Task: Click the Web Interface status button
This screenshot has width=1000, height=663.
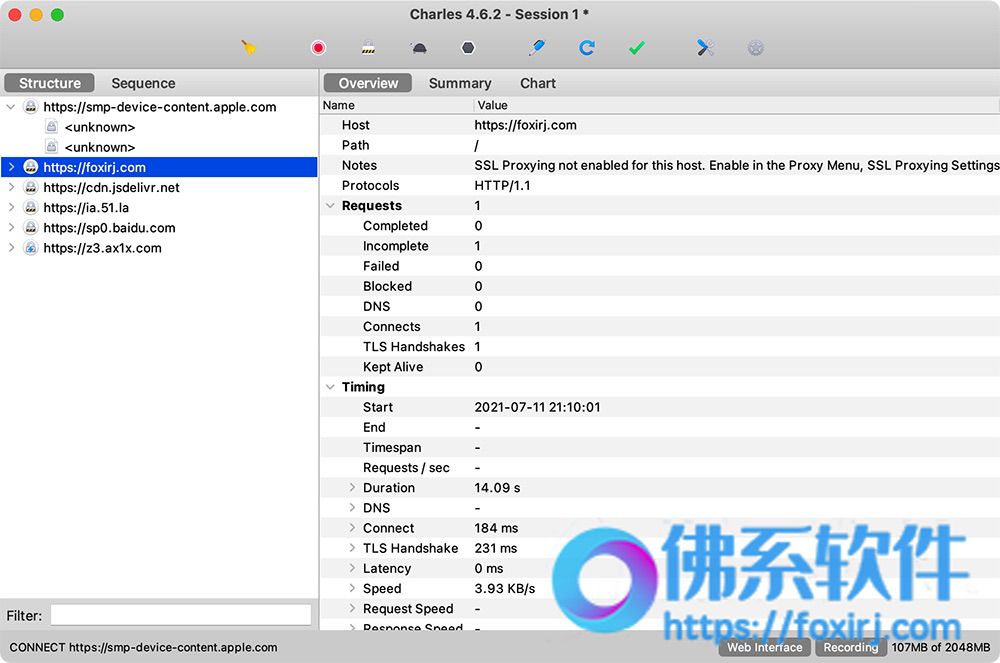Action: pyautogui.click(x=765, y=647)
